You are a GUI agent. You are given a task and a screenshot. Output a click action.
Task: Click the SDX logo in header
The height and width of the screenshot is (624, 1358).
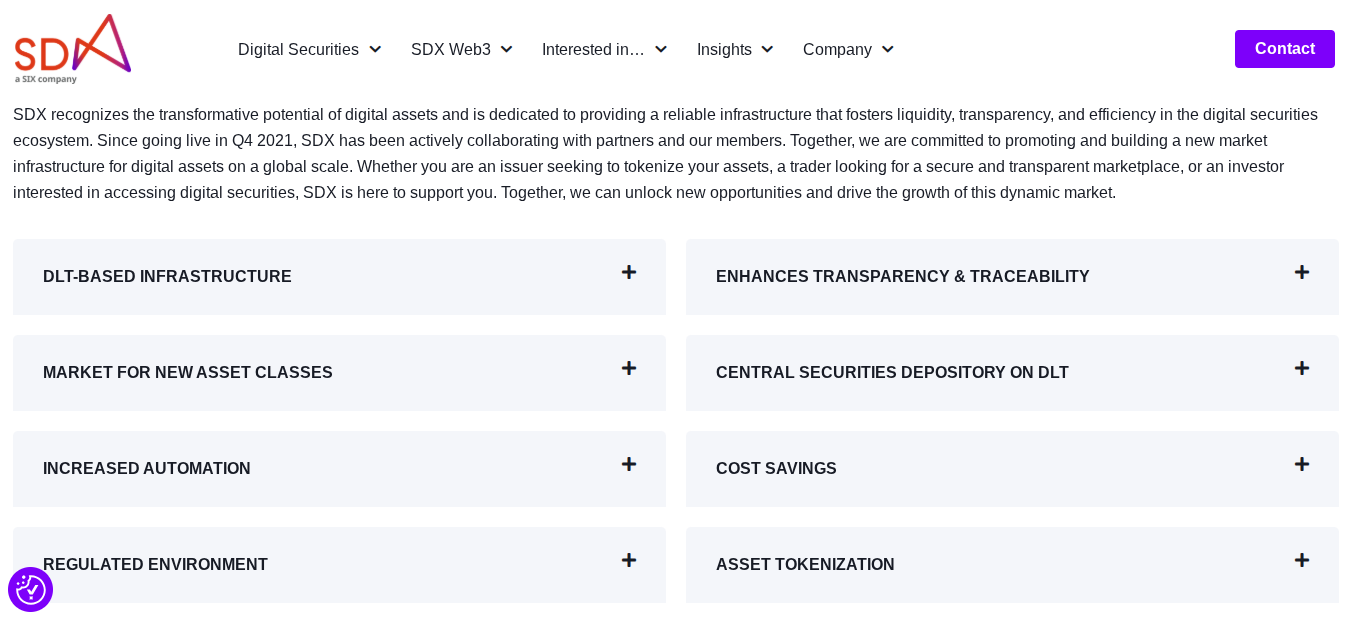(x=73, y=48)
